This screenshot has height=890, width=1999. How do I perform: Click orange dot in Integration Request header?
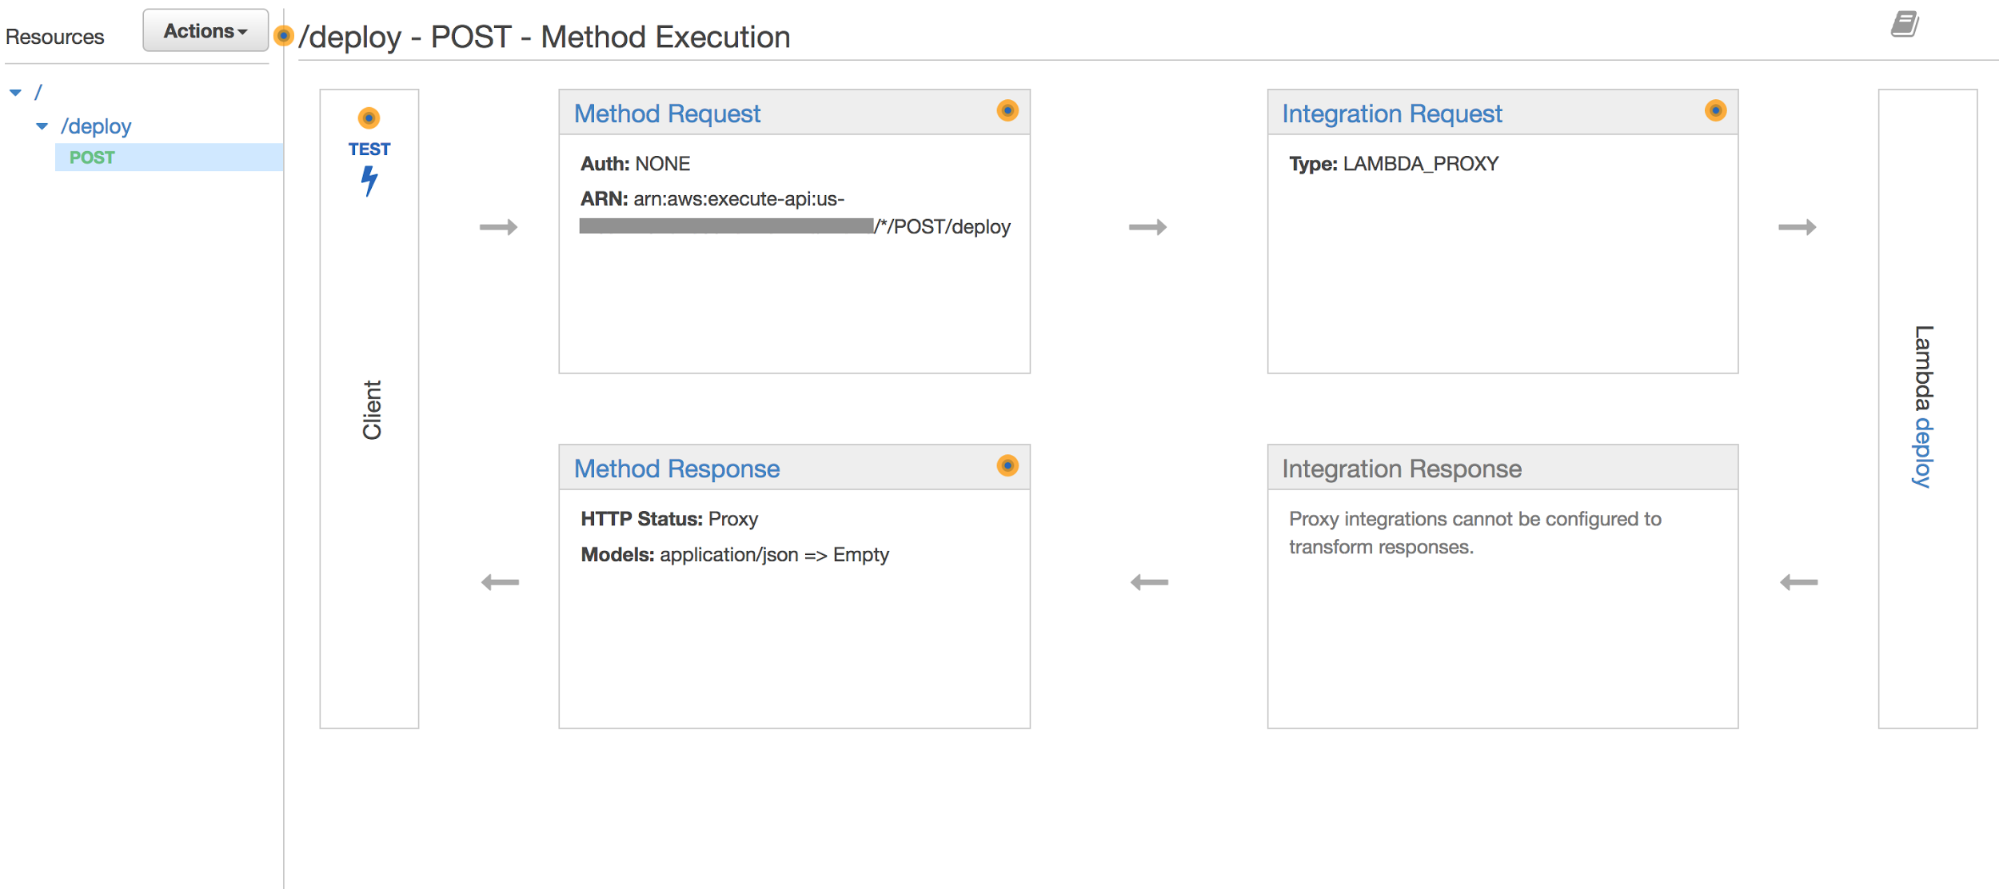[1716, 110]
